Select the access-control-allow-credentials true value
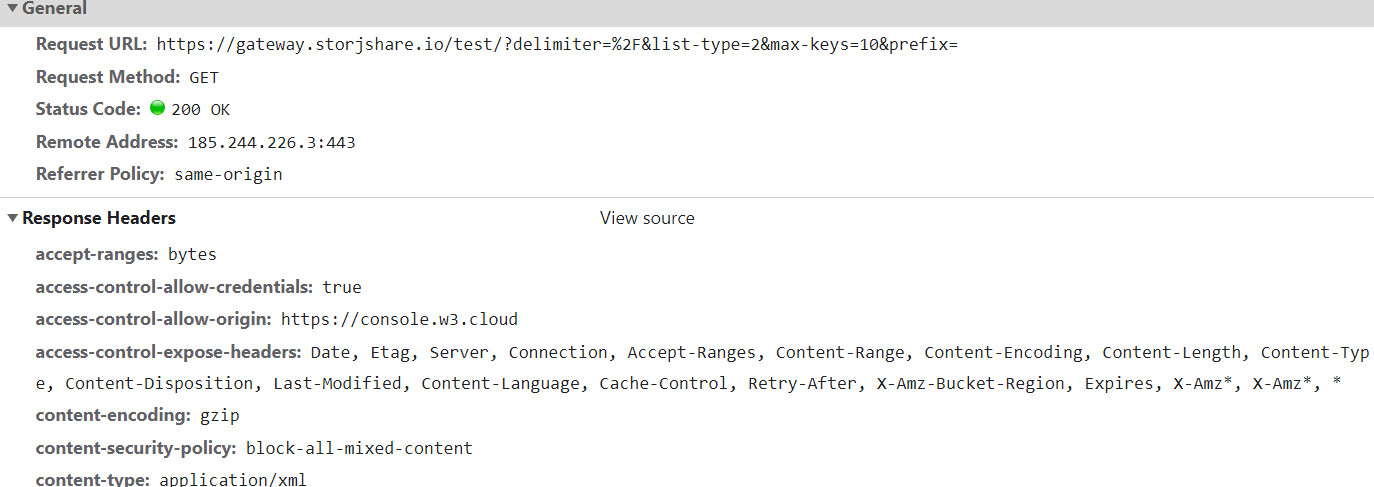Screen dimensions: 1374x487 coord(342,288)
